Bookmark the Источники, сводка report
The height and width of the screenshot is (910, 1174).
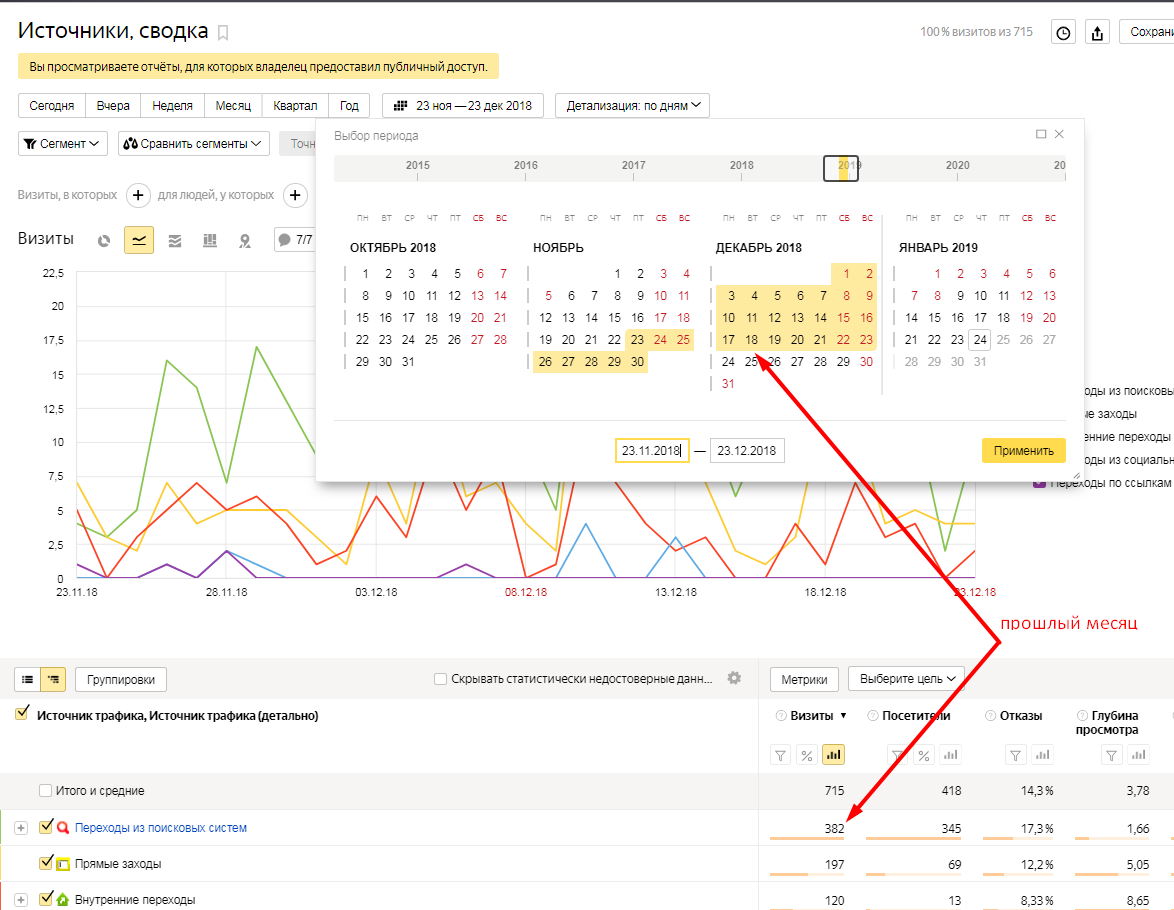click(223, 32)
